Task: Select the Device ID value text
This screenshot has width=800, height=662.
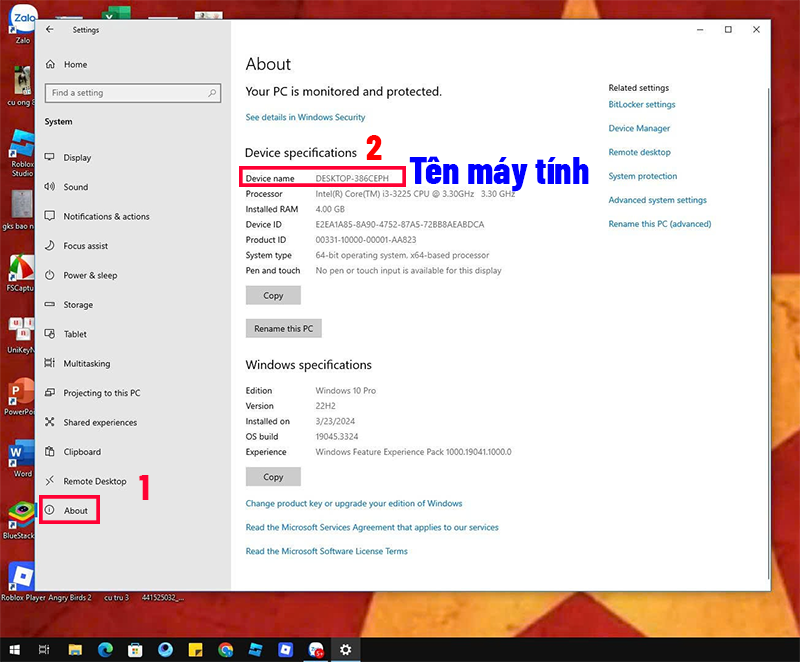Action: pos(399,224)
